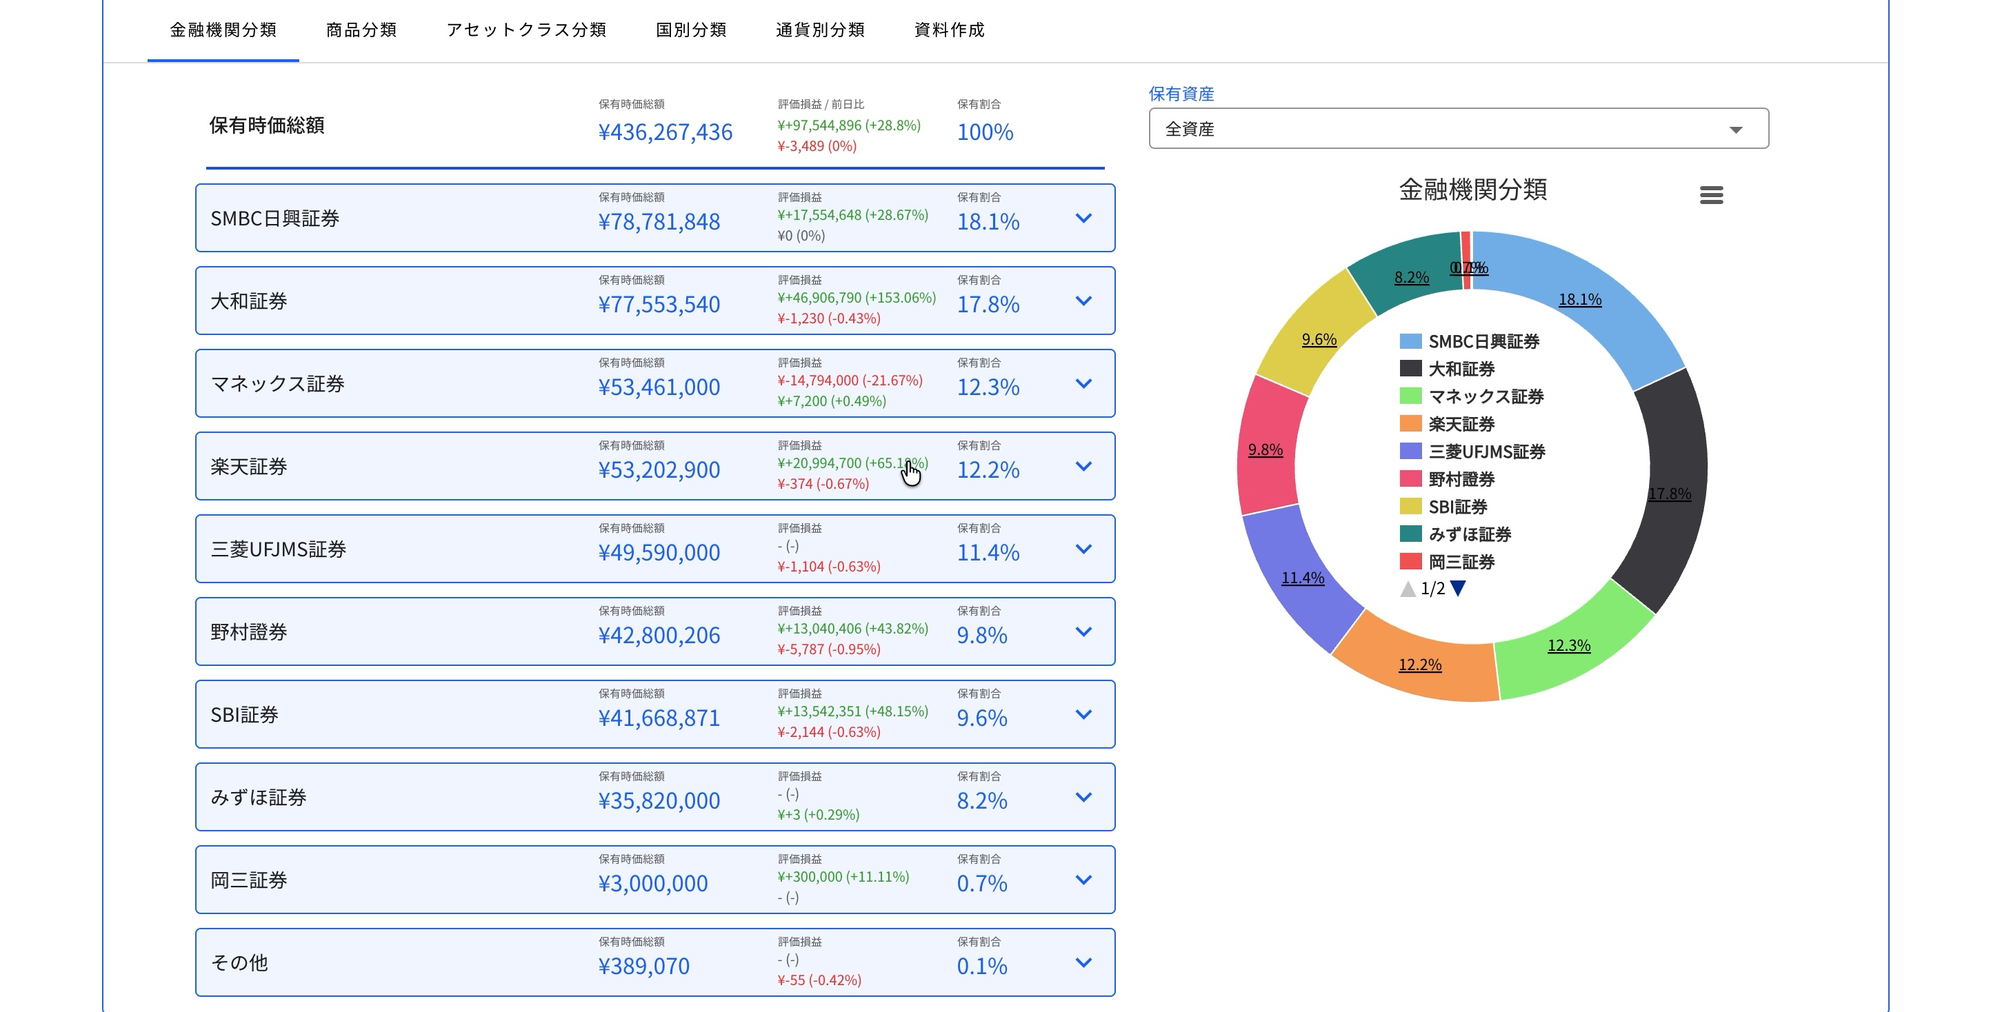2000x1012 pixels.
Task: Expand the マネックス証券 row chevron
Action: click(1083, 384)
